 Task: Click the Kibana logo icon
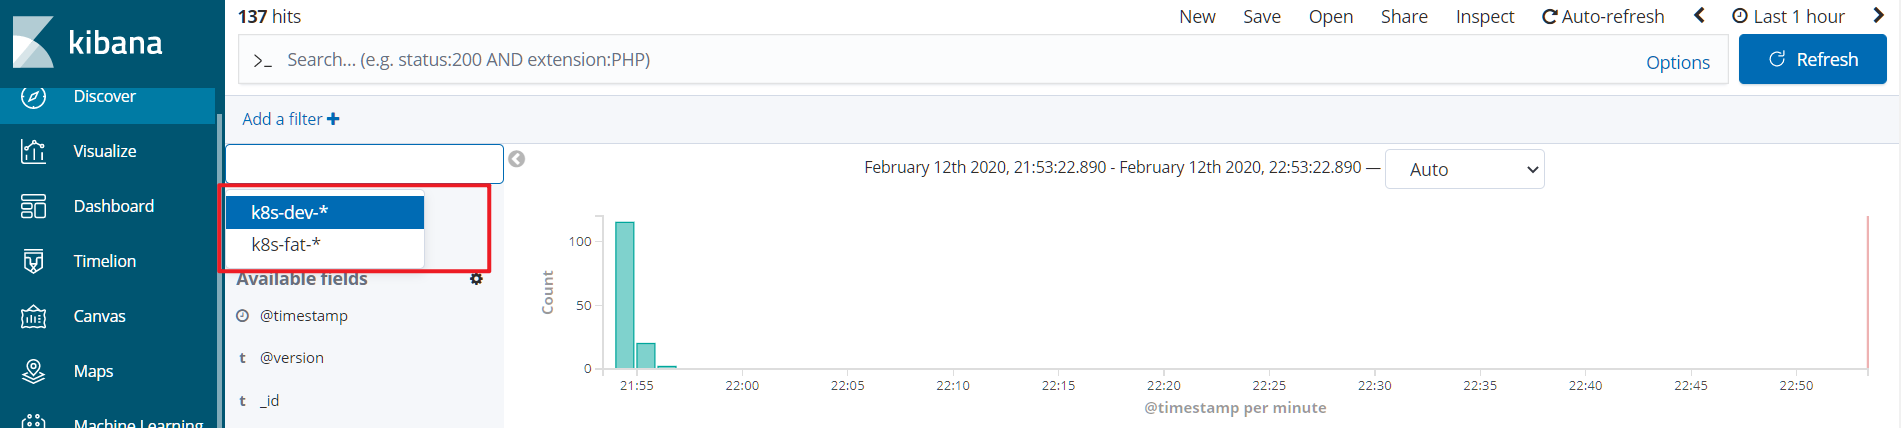click(x=33, y=42)
